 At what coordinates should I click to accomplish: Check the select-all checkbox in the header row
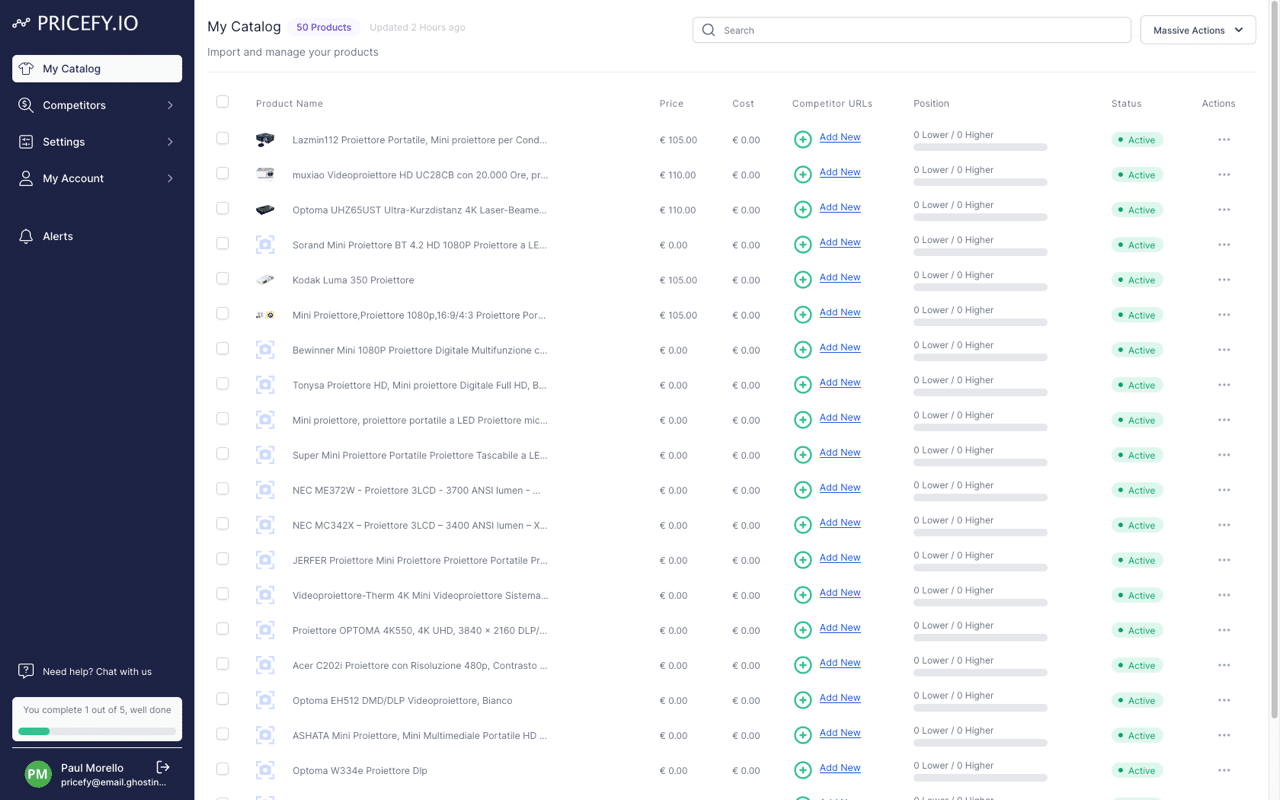coord(222,103)
